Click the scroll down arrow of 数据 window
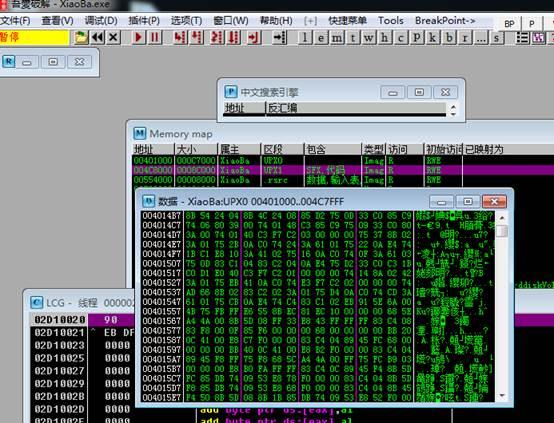Screen dimensions: 554x423 point(502,396)
